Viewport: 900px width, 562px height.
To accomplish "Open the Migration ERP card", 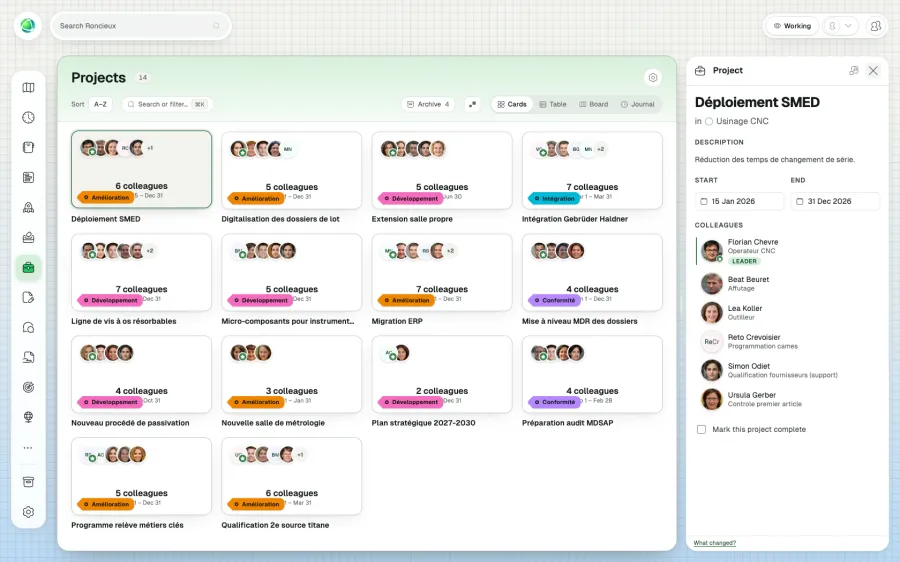I will [x=442, y=272].
